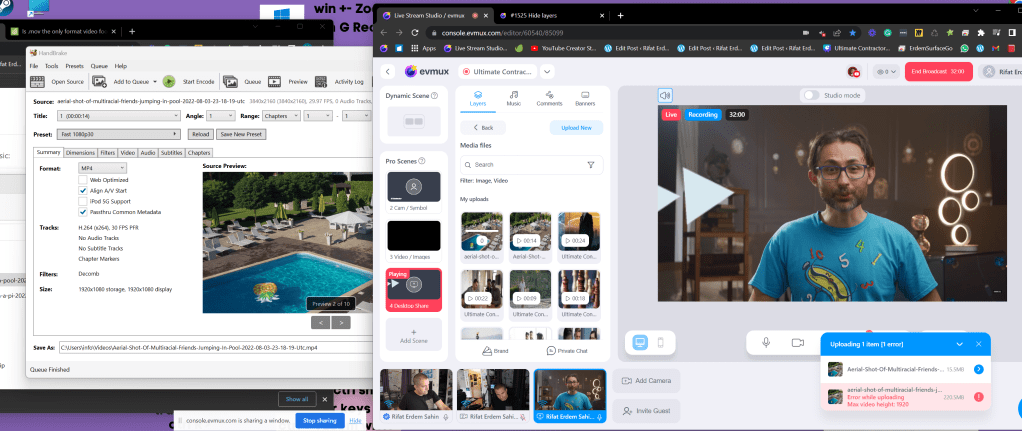This screenshot has height=431, width=1022.
Task: Open the Fast 1080p30 preset selector
Action: (x=118, y=134)
